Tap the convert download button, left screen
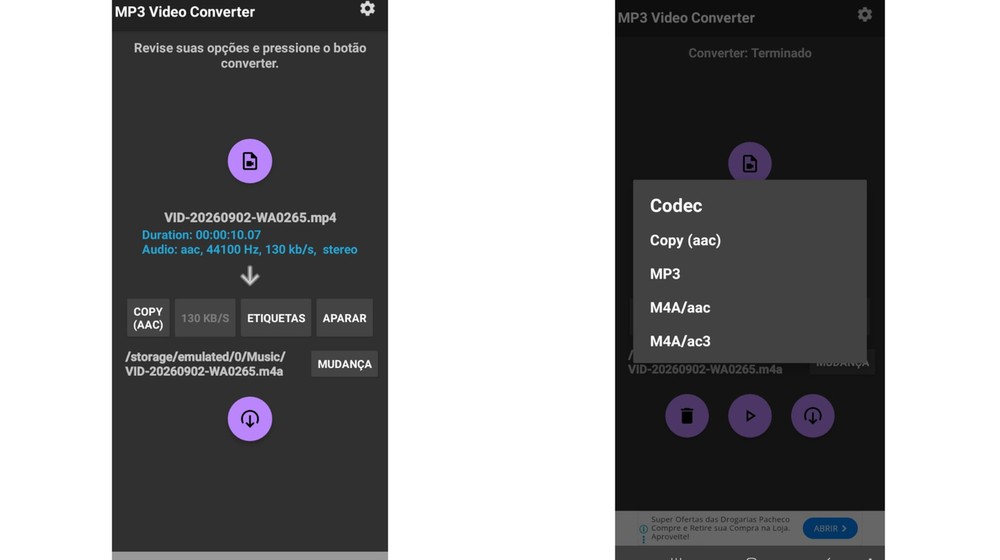 click(250, 419)
